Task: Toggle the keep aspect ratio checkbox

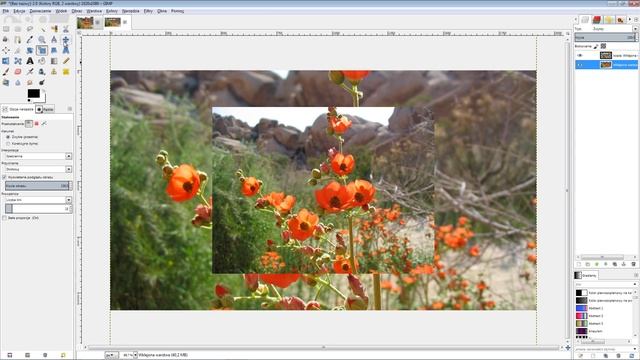Action: [x=4, y=218]
